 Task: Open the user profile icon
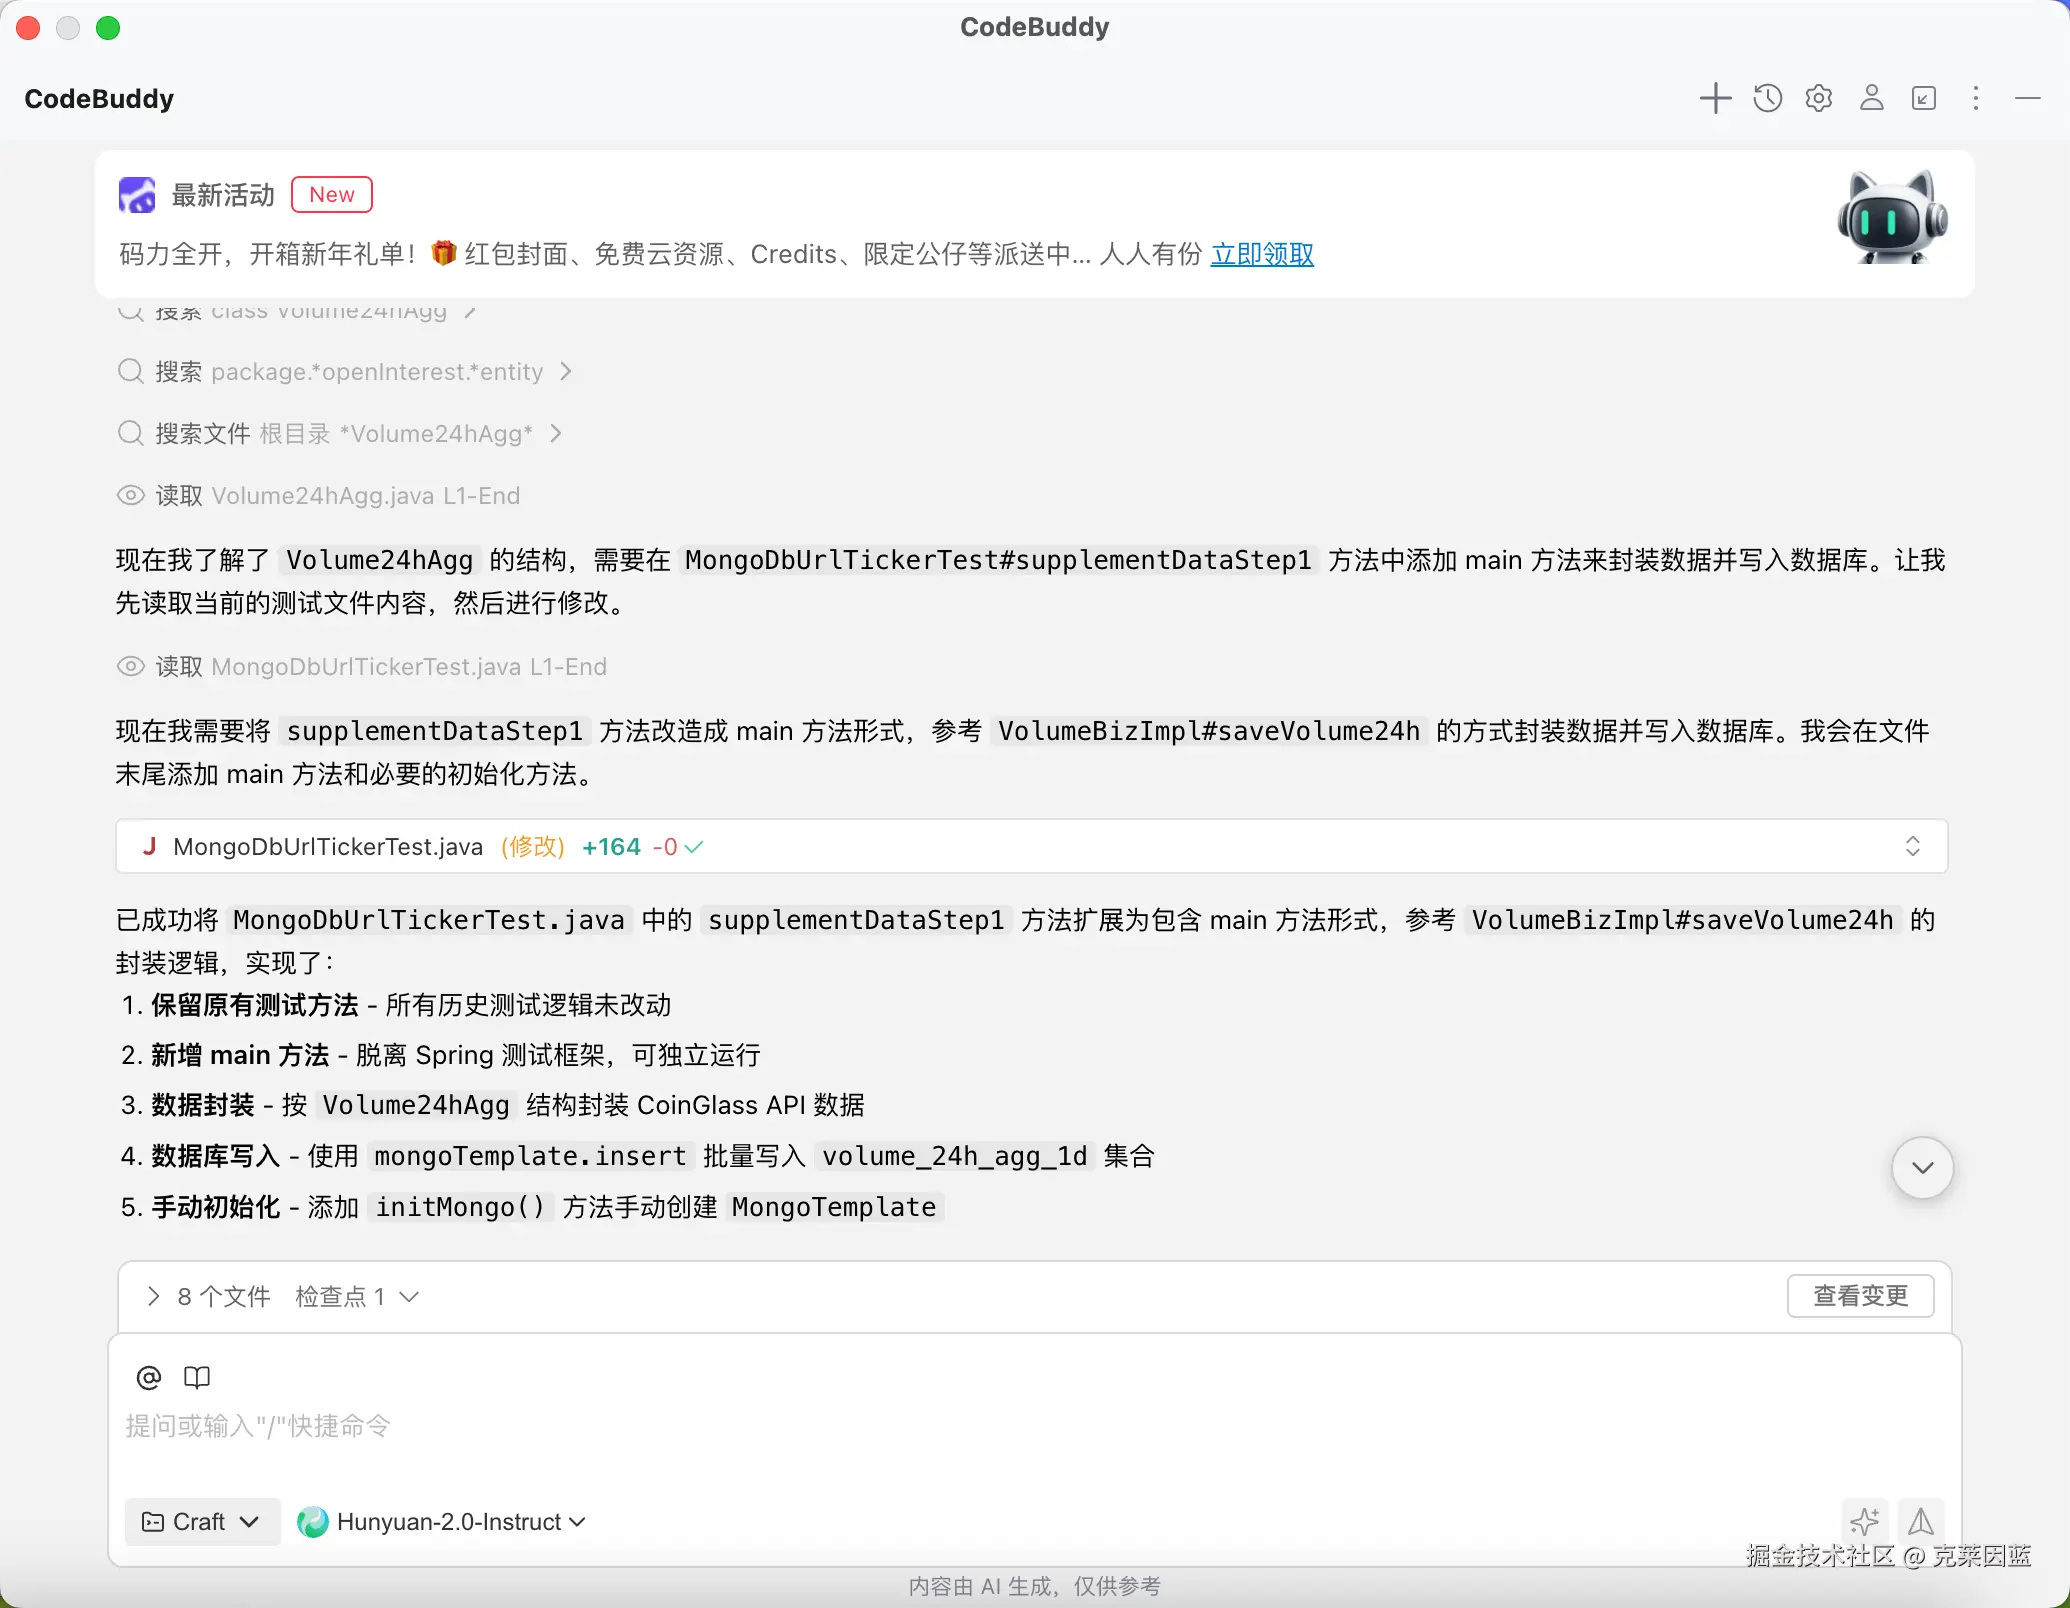click(x=1871, y=97)
